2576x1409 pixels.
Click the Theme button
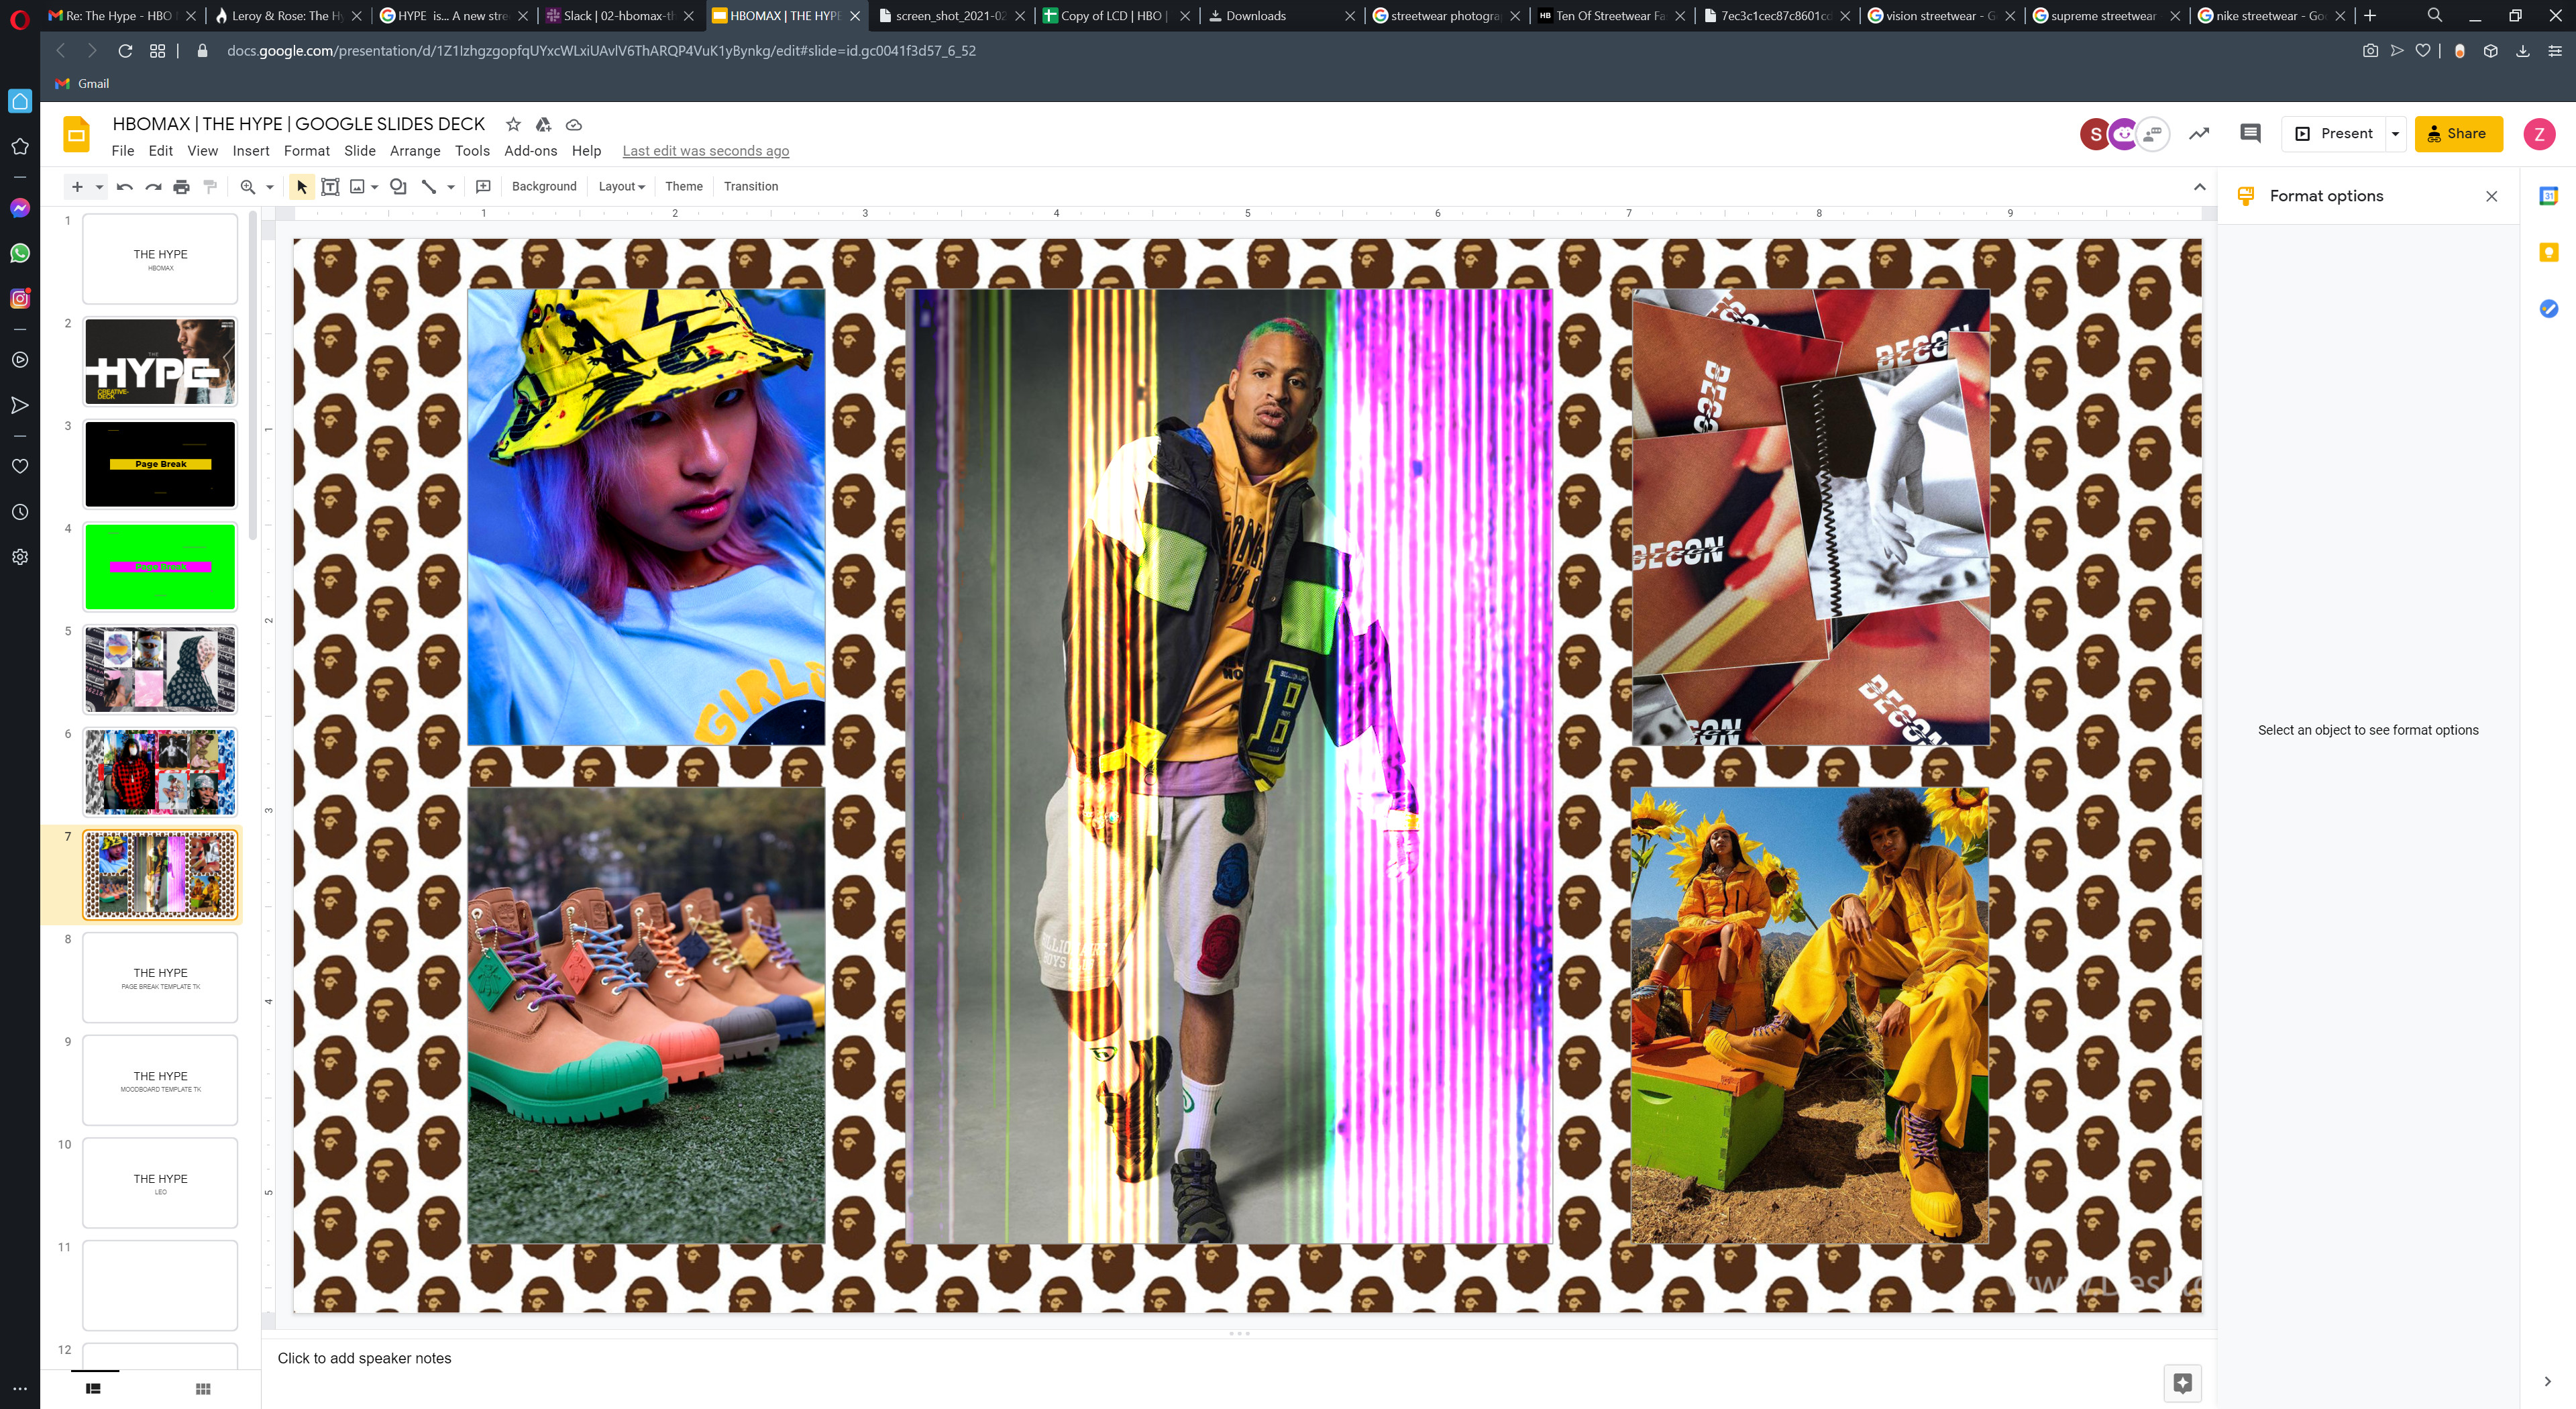click(x=684, y=186)
